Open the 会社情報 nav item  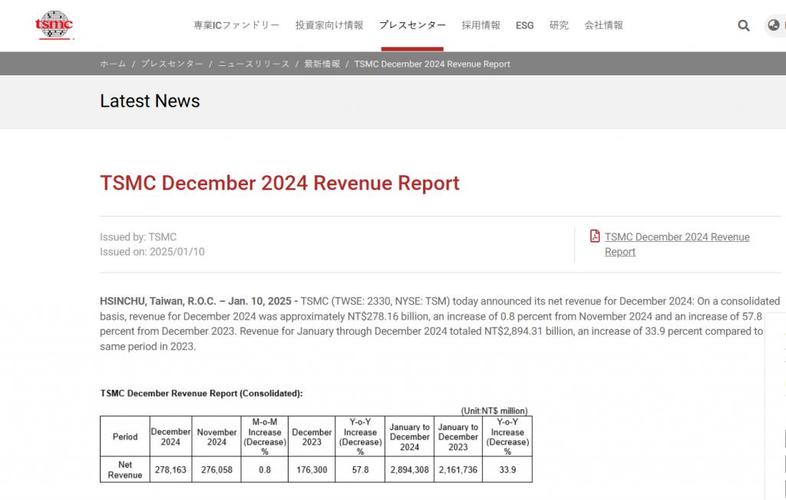pos(604,25)
